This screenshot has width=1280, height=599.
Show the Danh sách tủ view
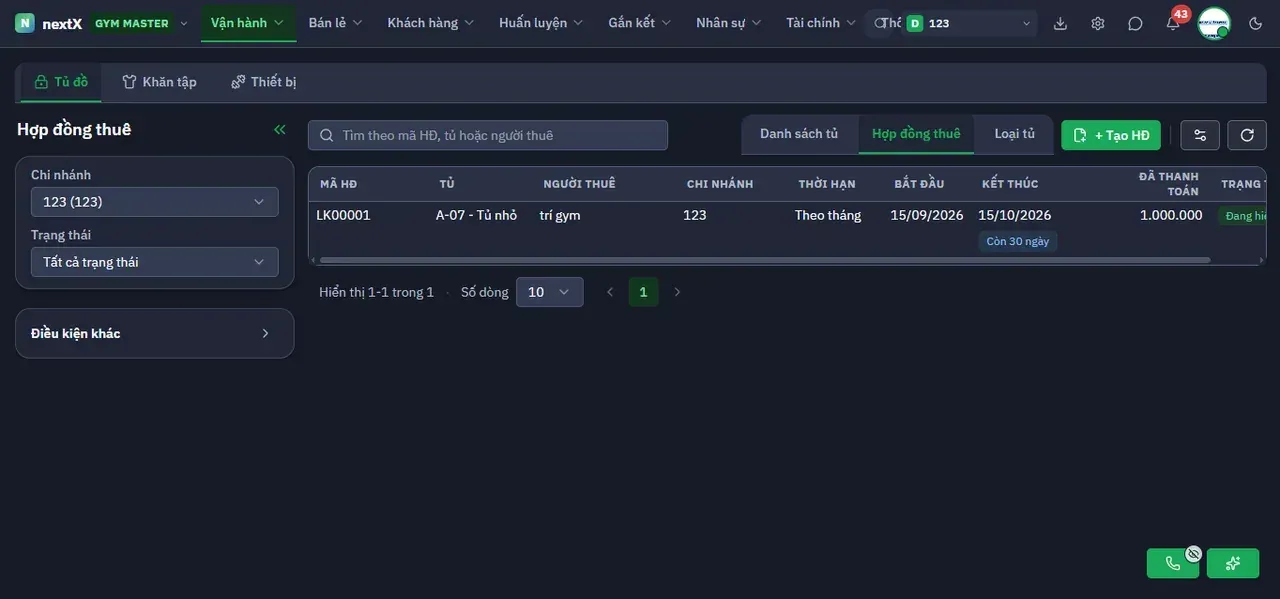[799, 134]
